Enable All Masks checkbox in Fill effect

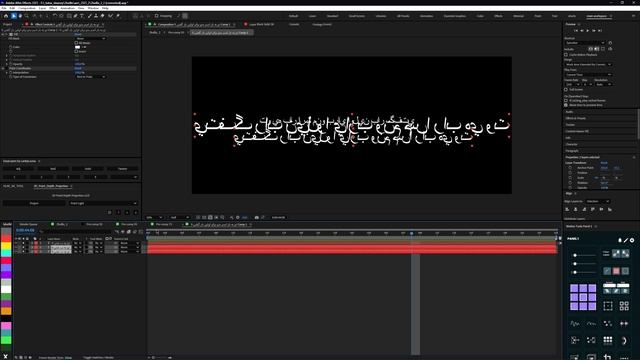76,42
